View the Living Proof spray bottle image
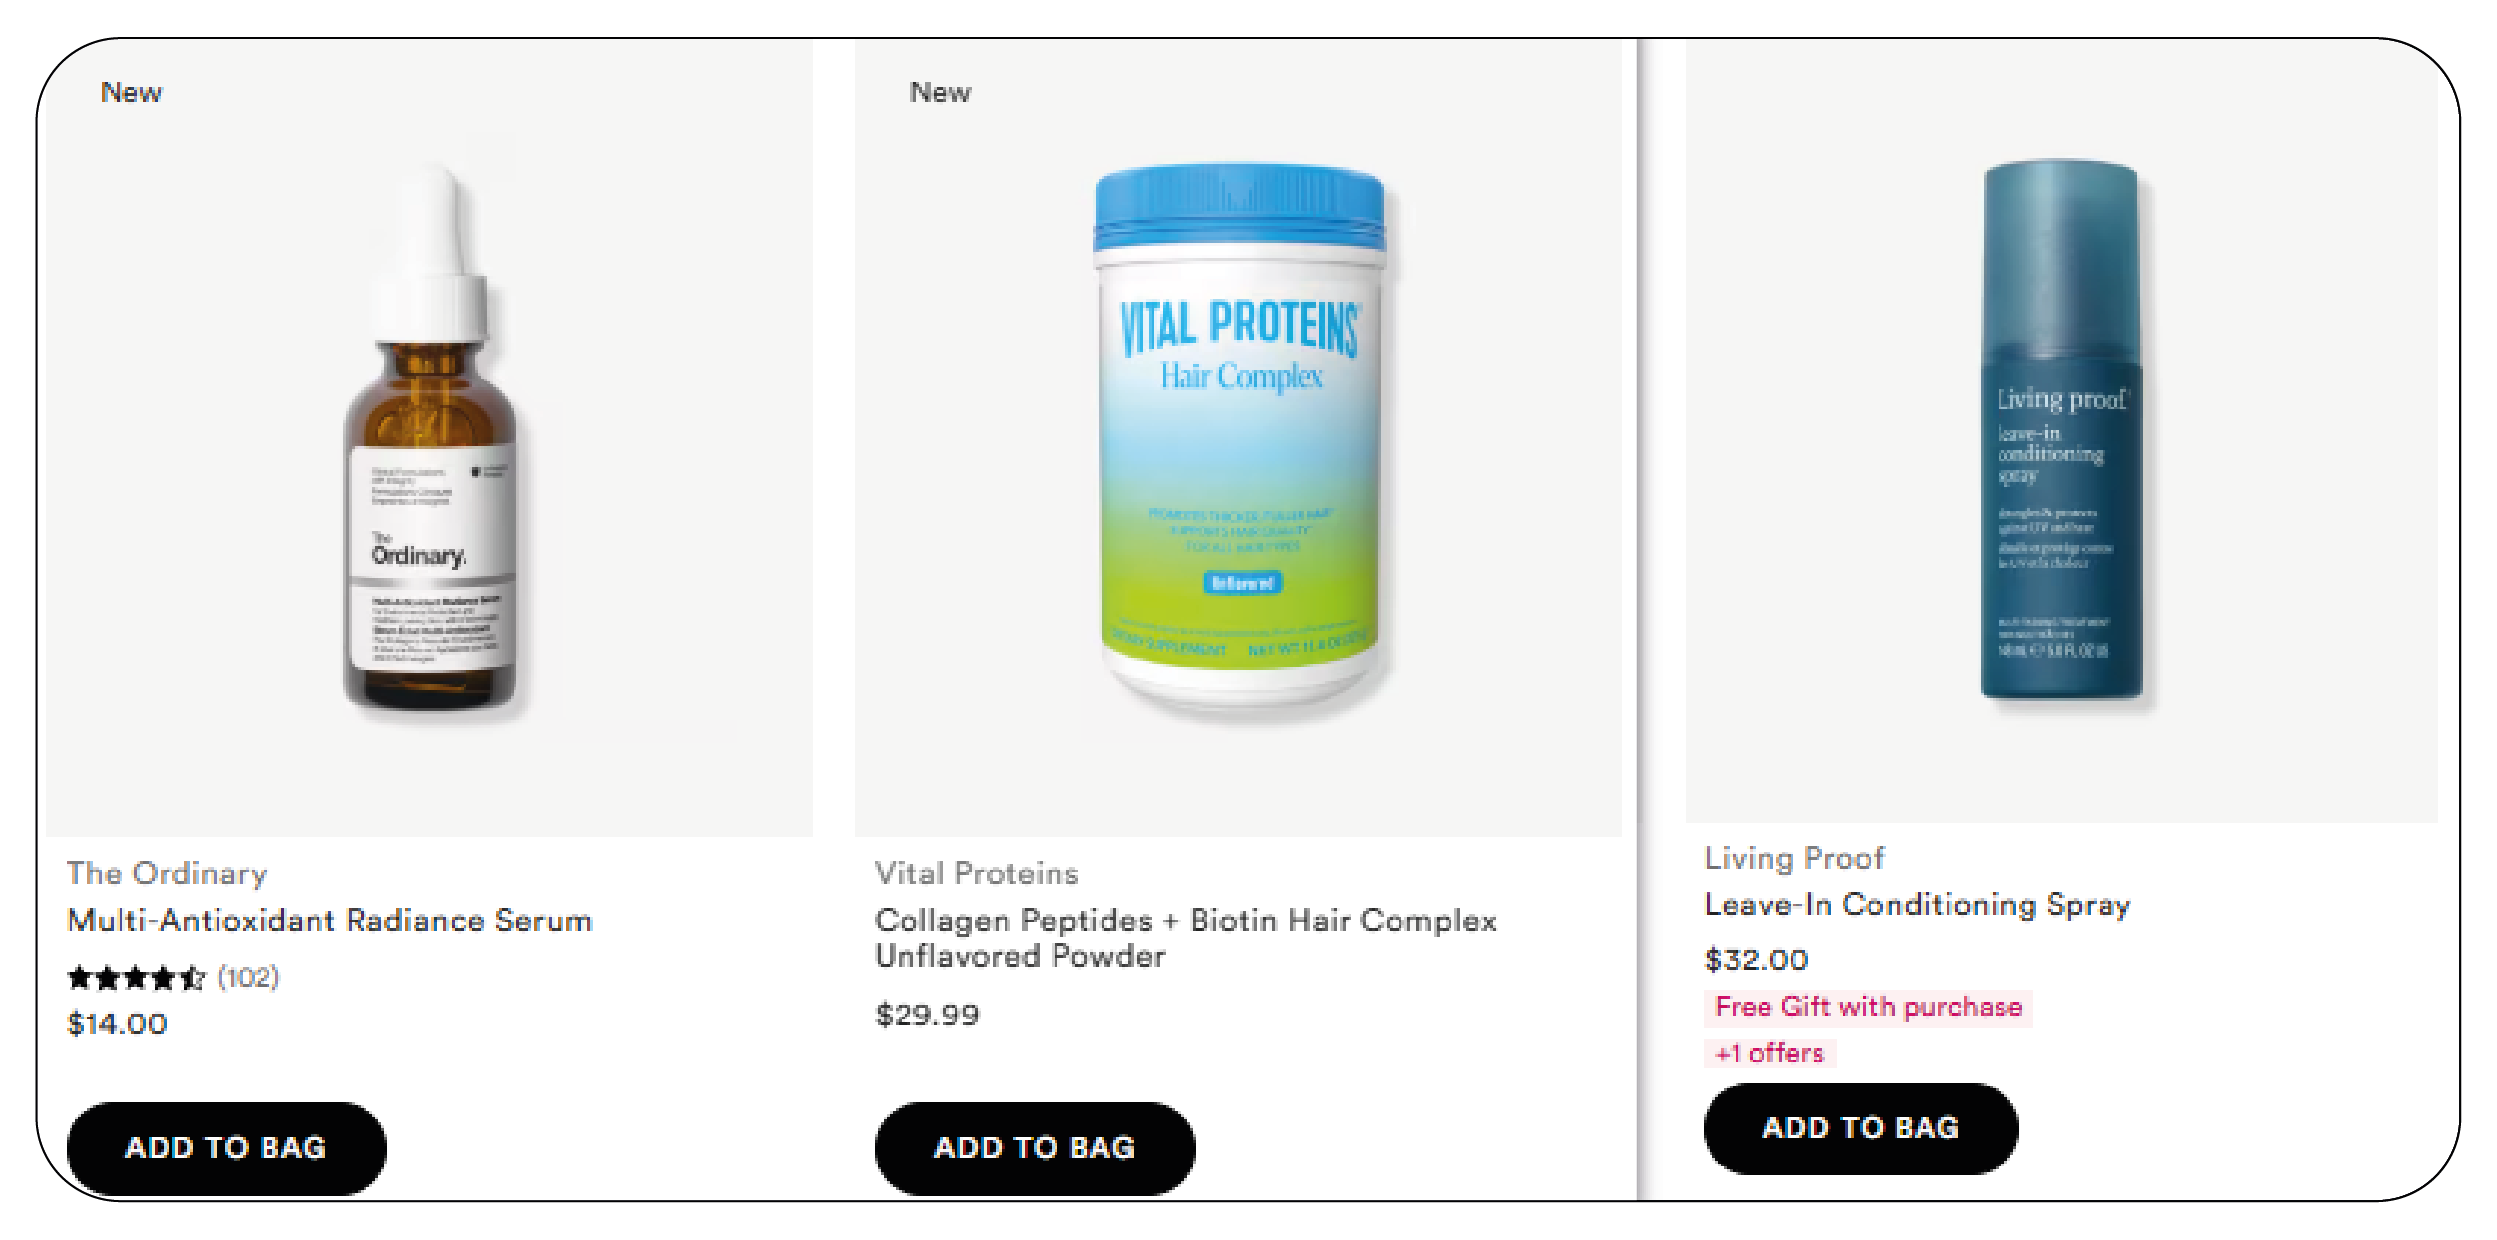Image resolution: width=2497 pixels, height=1240 pixels. click(x=2060, y=430)
